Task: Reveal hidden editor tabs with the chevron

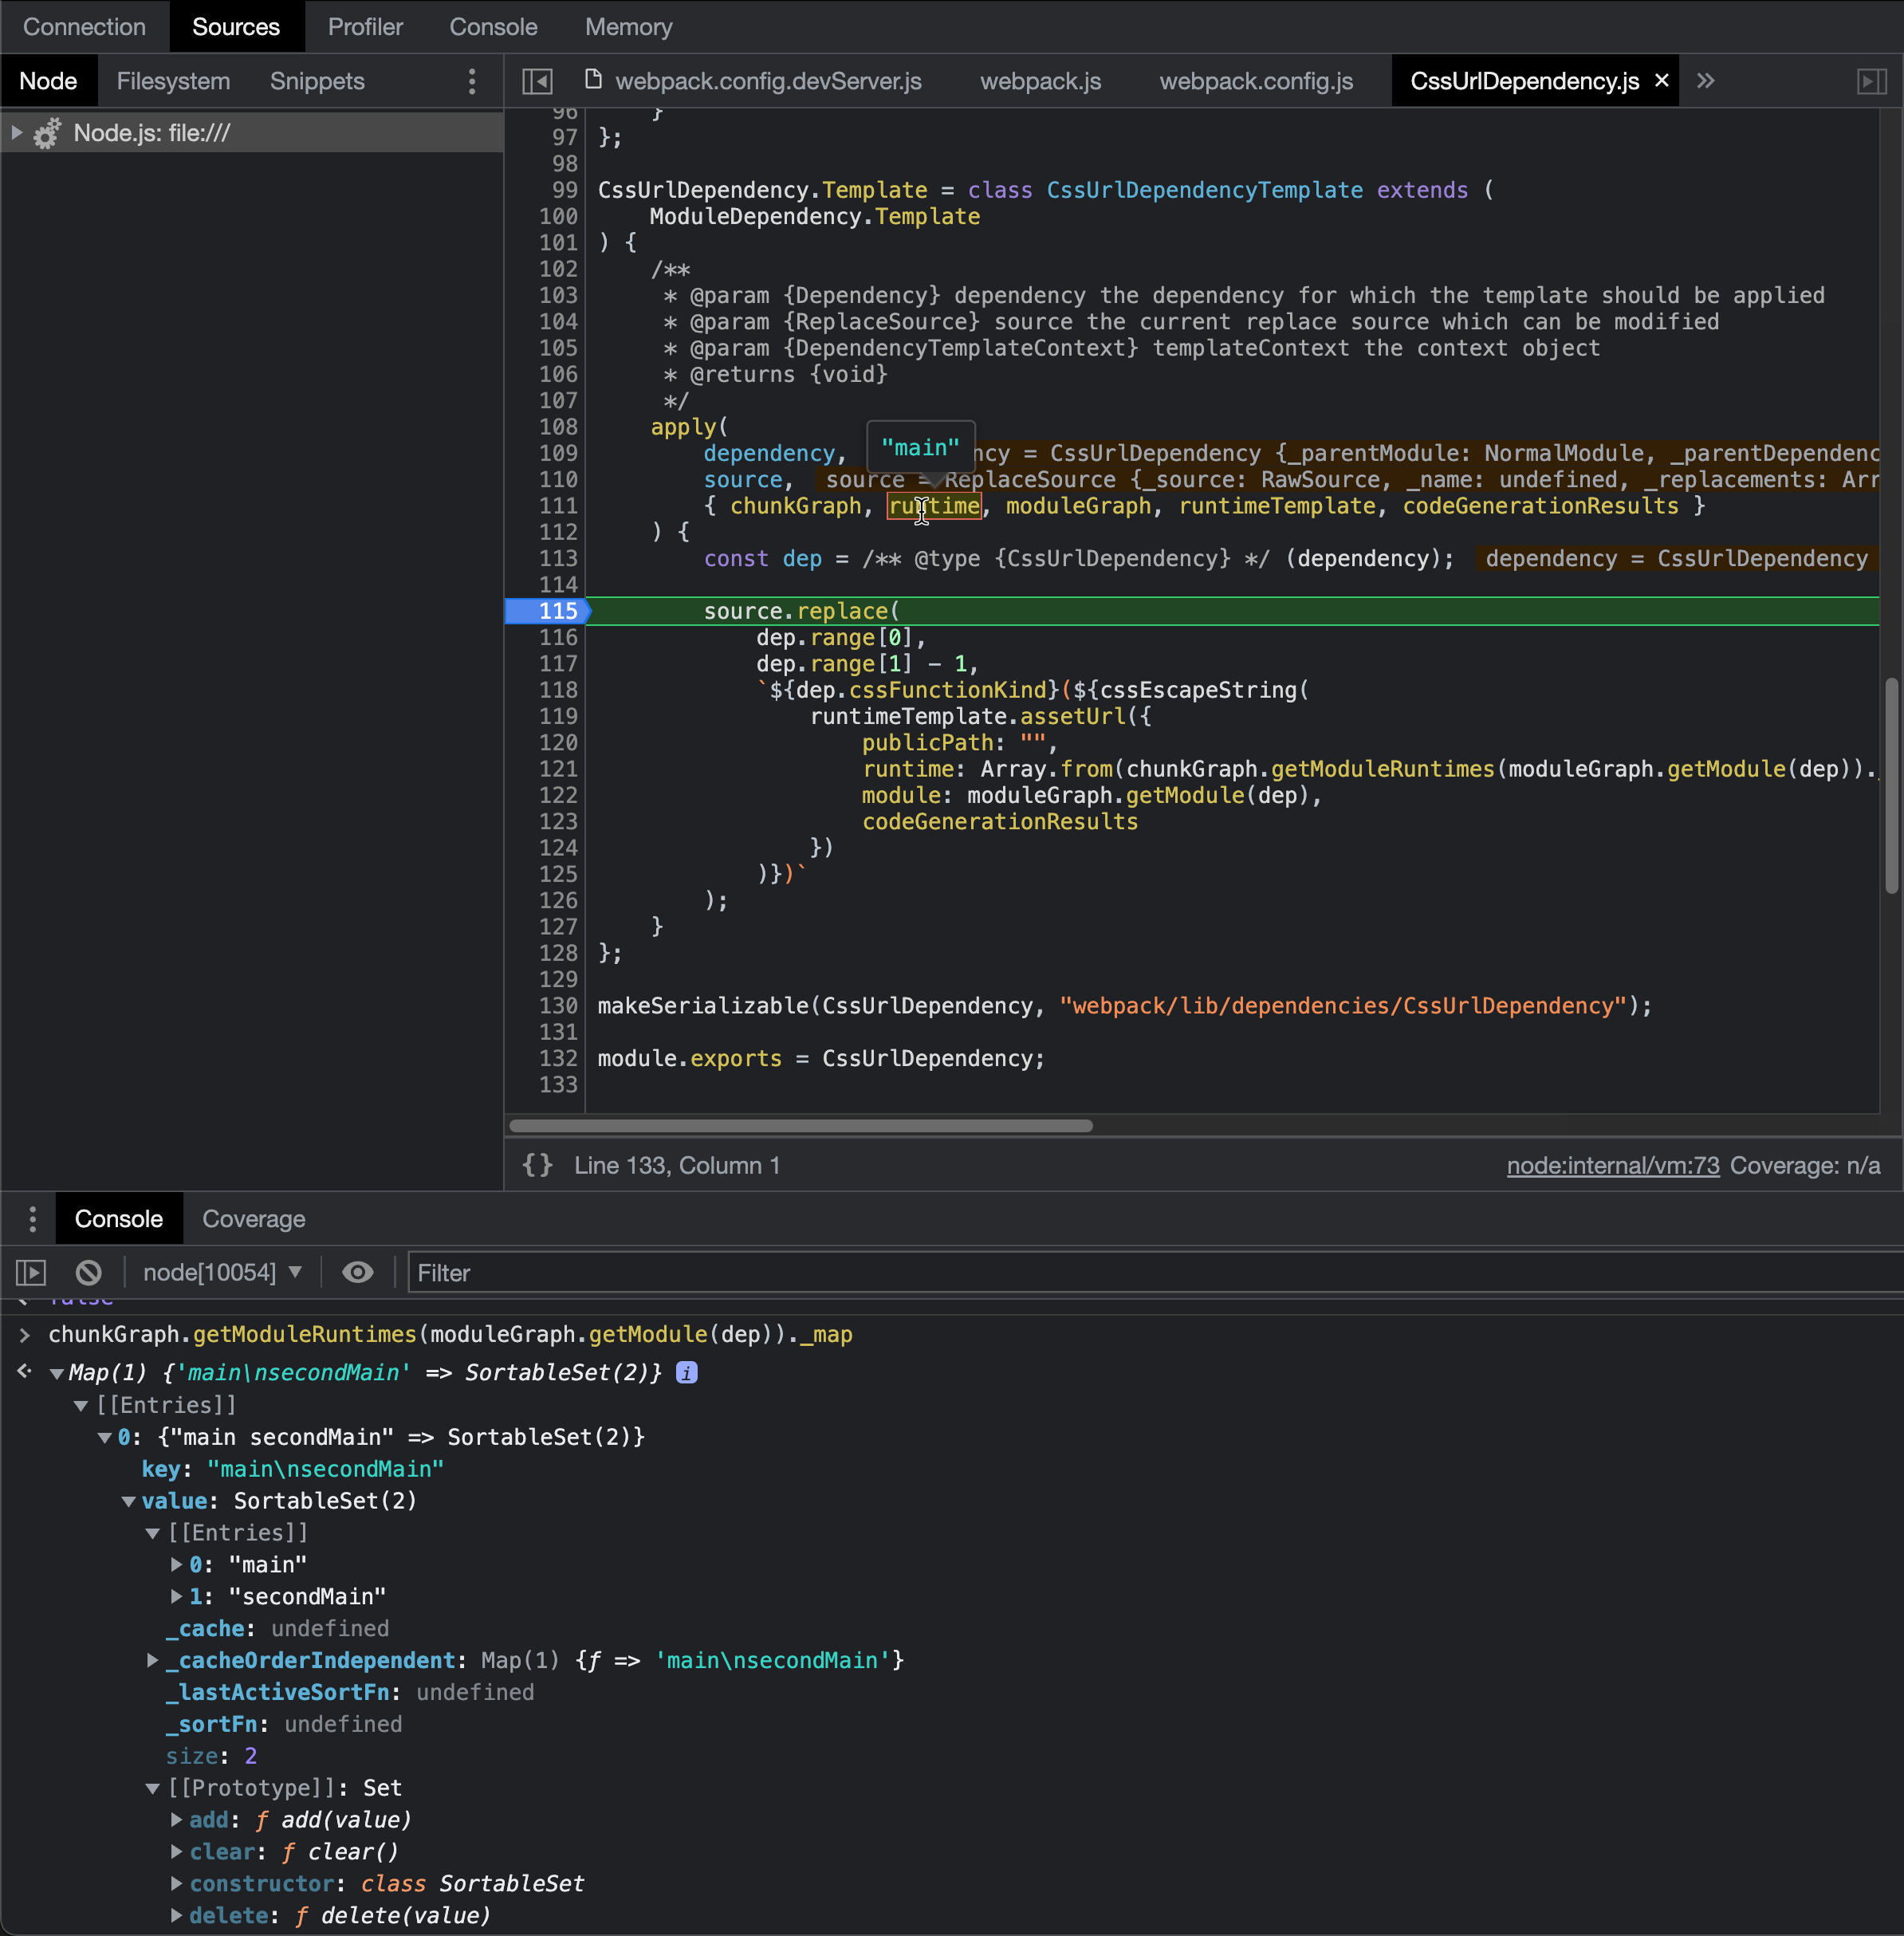Action: click(1707, 81)
